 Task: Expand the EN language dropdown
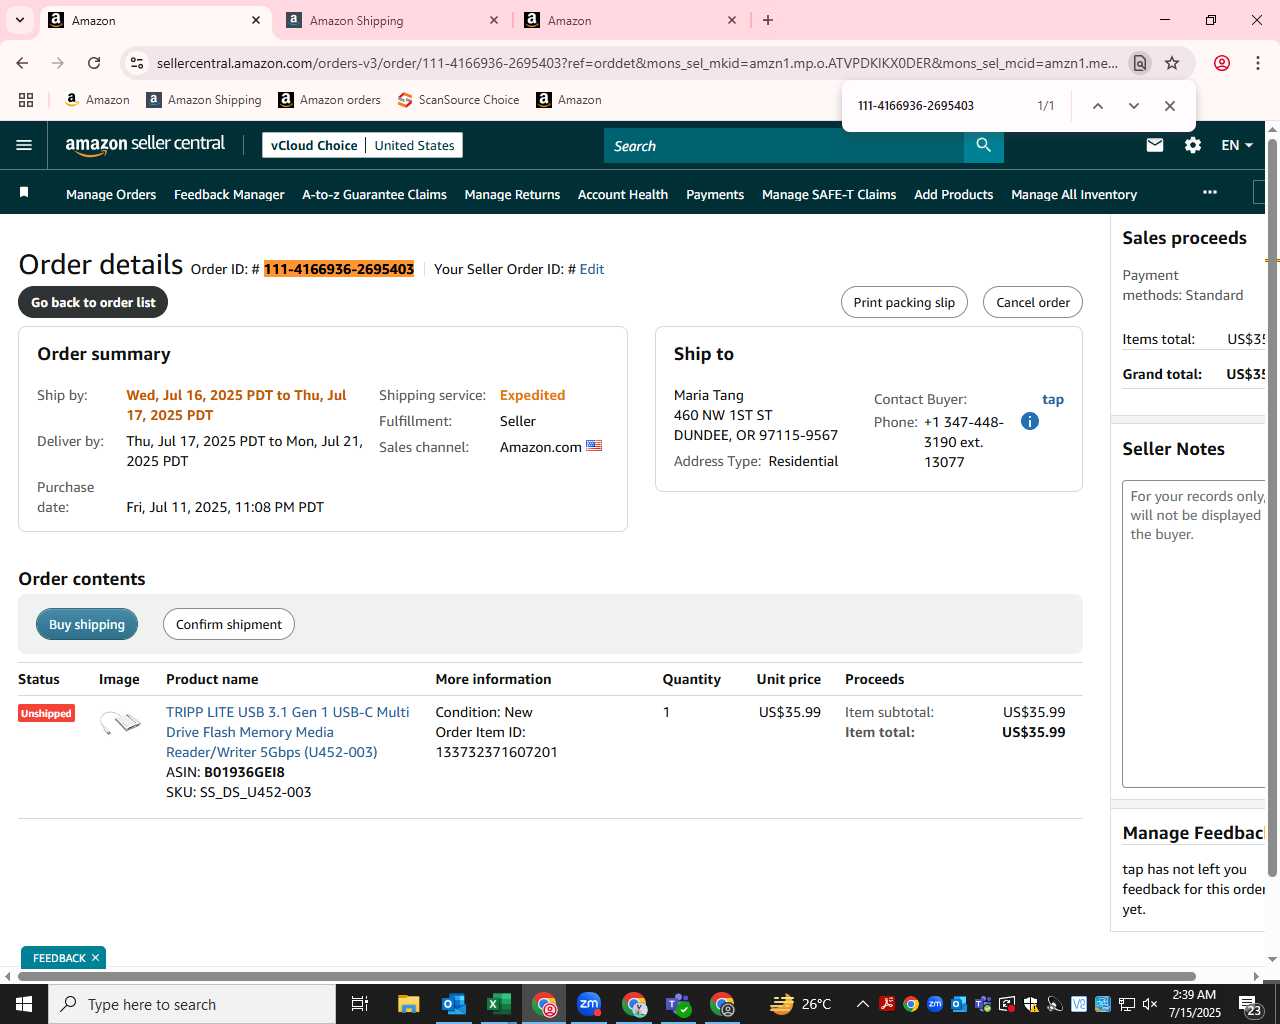[1237, 145]
